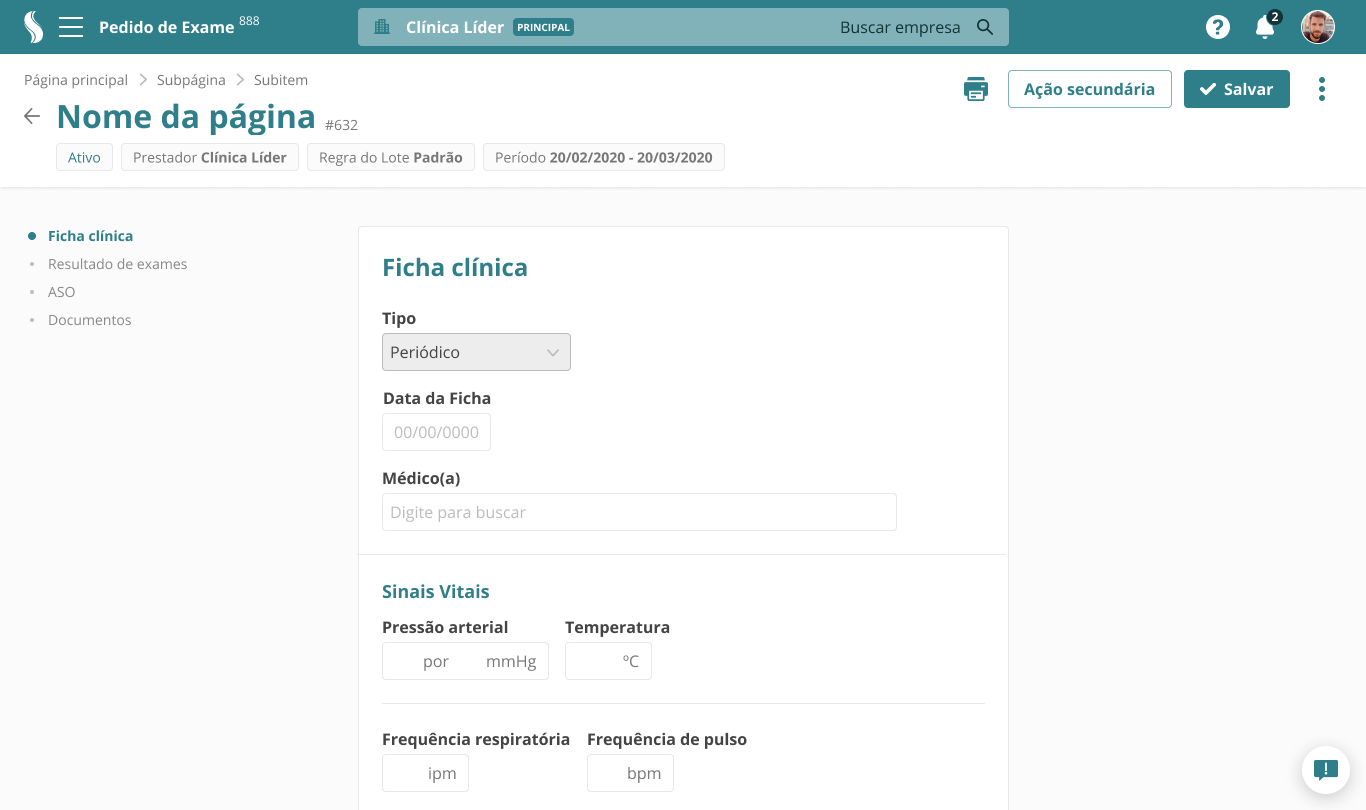Viewport: 1366px width, 810px height.
Task: Open the feedback chat bubble icon
Action: tap(1326, 770)
